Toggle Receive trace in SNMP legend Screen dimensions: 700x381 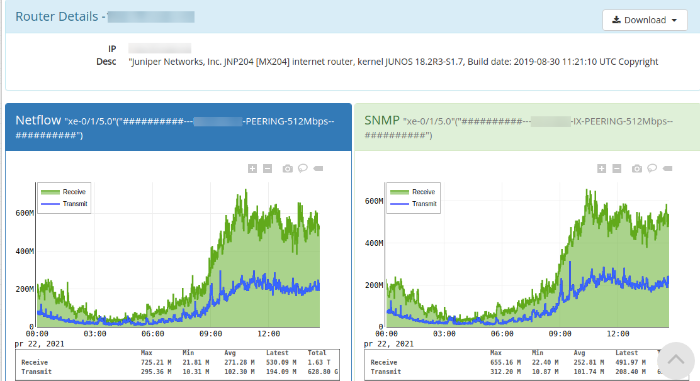(412, 192)
